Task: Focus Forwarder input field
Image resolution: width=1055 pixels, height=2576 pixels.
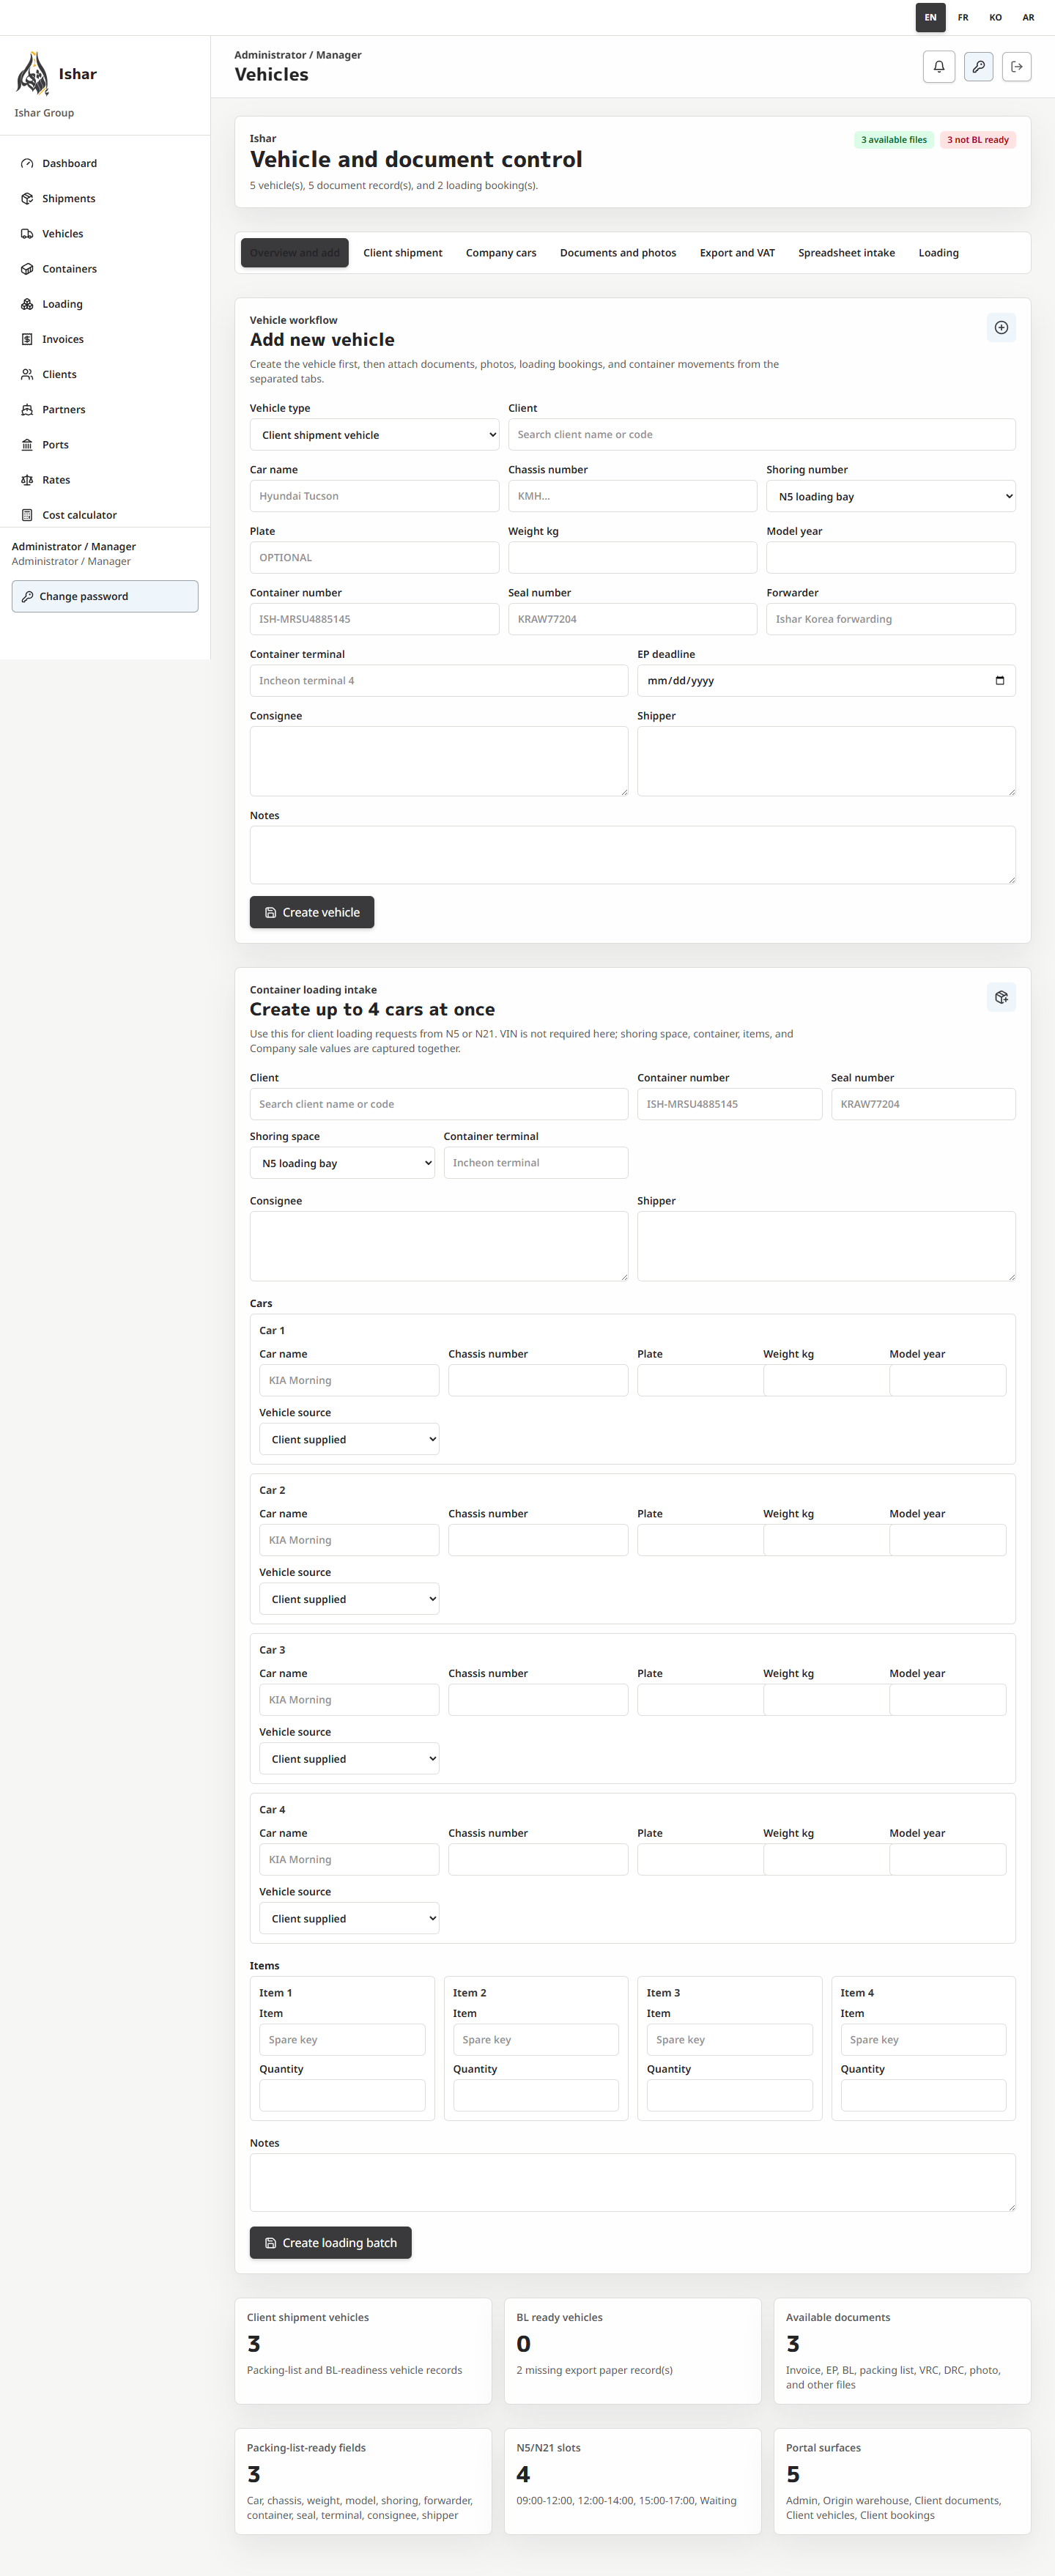Action: coord(890,619)
